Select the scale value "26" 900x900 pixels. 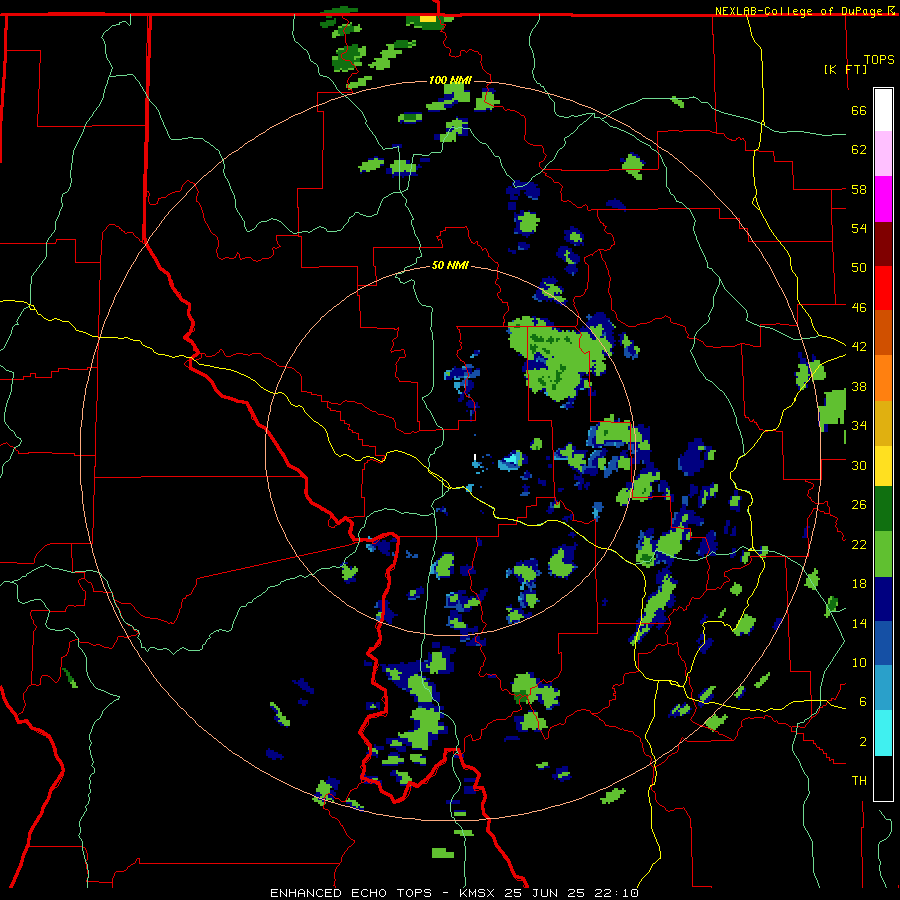coord(859,505)
